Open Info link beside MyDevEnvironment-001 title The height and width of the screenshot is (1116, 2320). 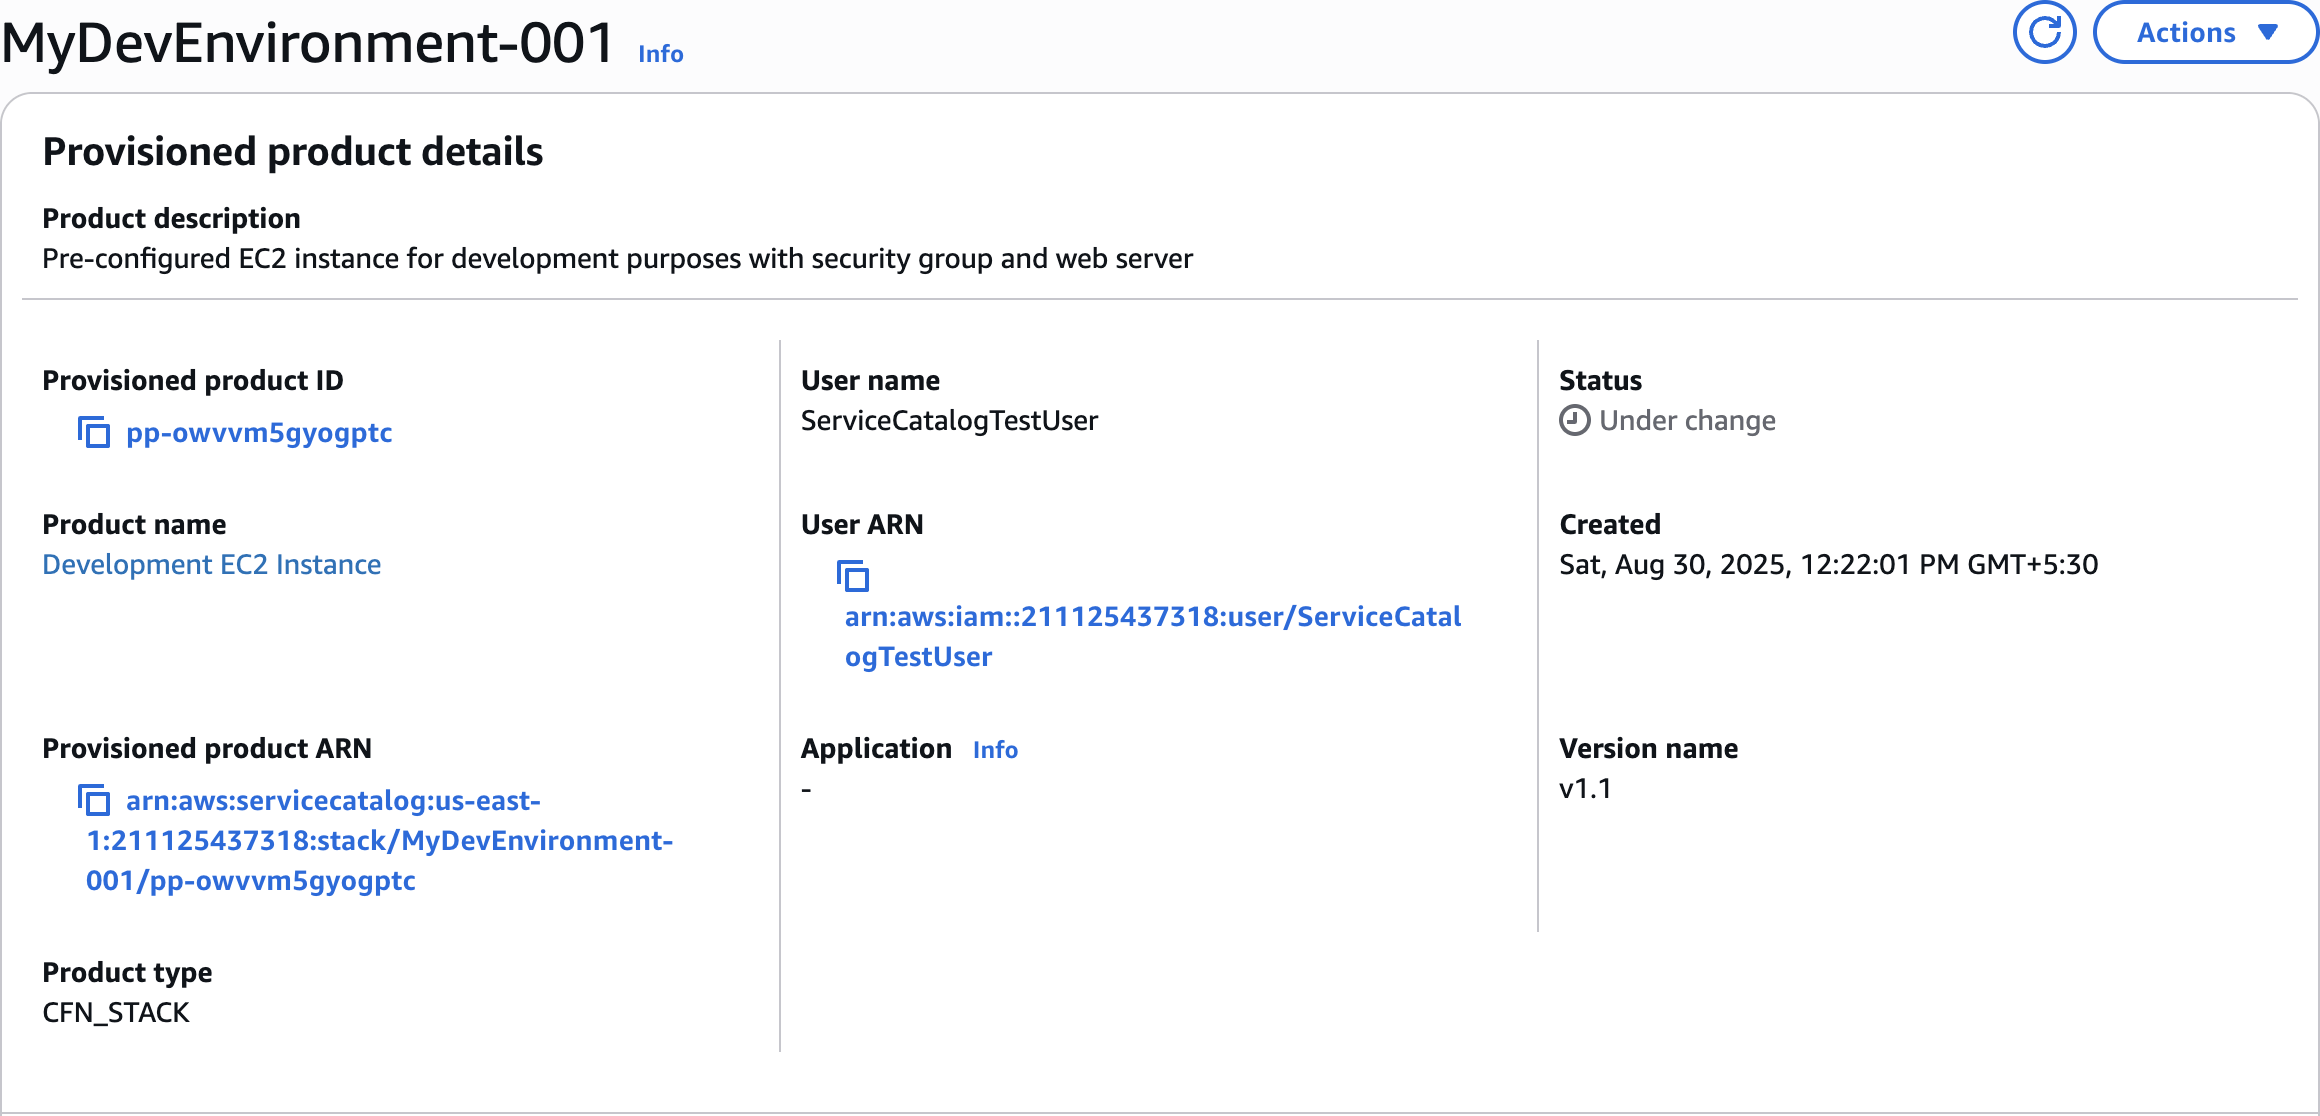(x=660, y=54)
